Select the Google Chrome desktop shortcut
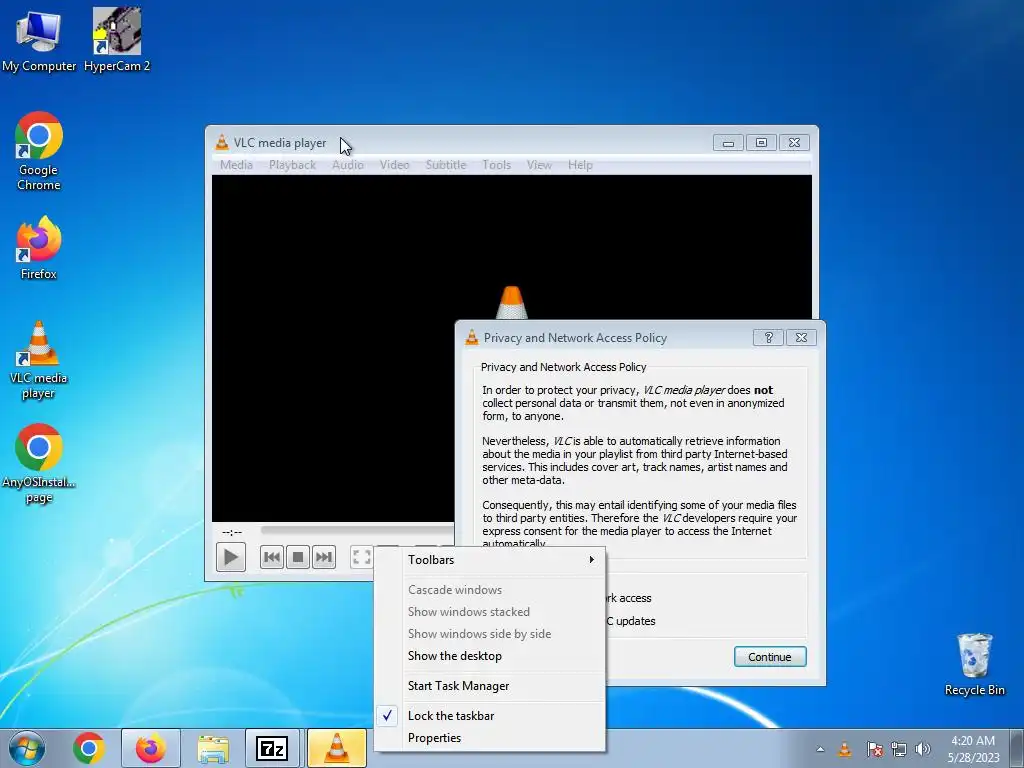 [x=39, y=152]
